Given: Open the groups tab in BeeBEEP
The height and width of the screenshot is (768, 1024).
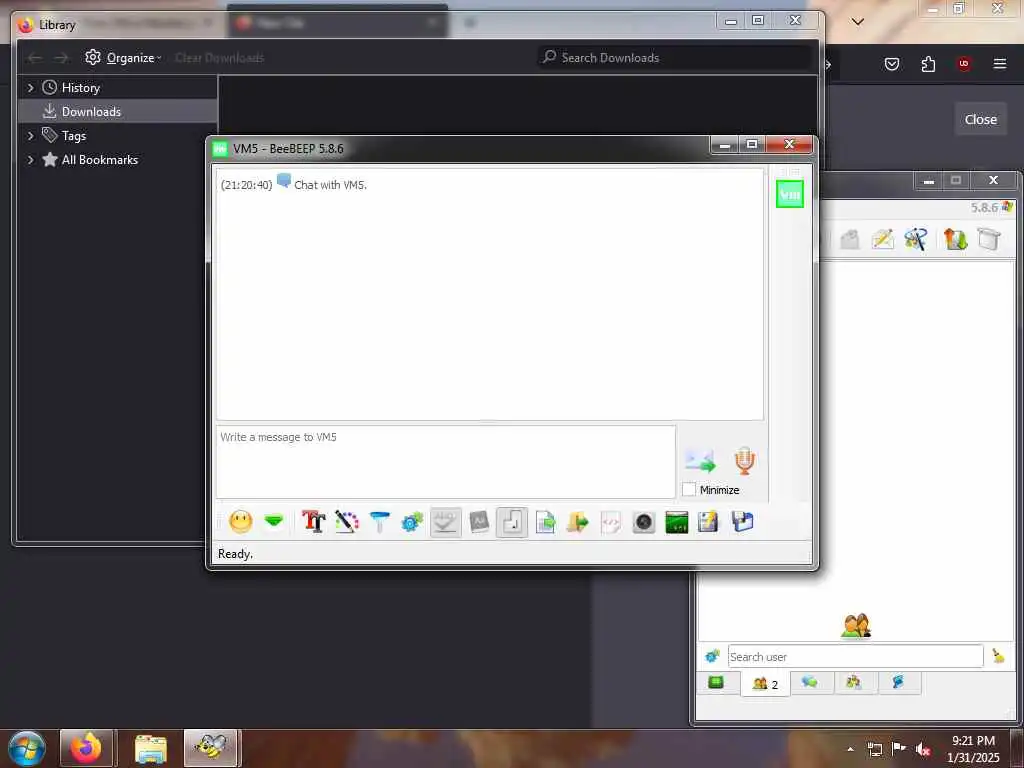Looking at the screenshot, I should [x=854, y=682].
